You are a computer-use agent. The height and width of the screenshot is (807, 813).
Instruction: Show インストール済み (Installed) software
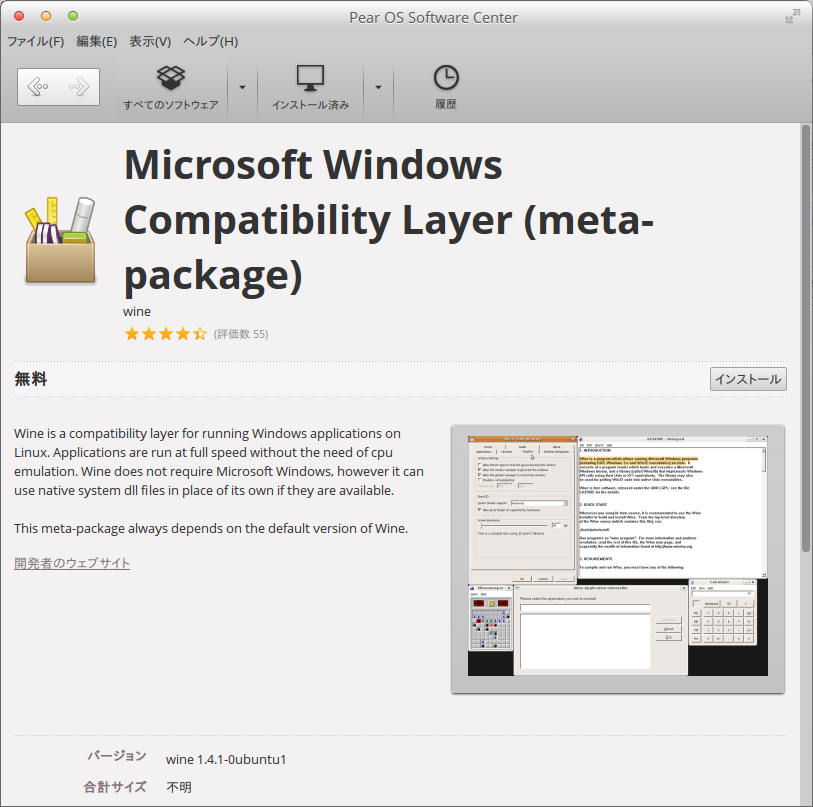tap(311, 88)
